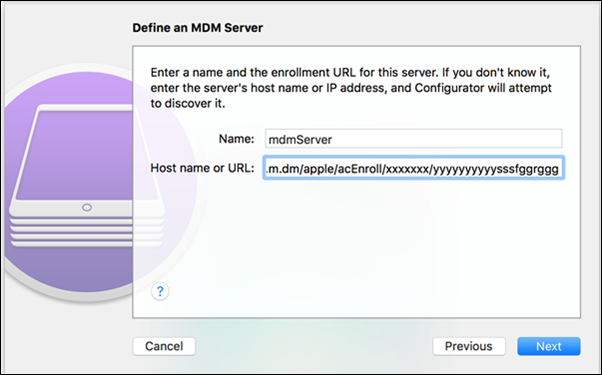
Task: Click the 'Define an MDM Server' heading
Action: point(197,28)
